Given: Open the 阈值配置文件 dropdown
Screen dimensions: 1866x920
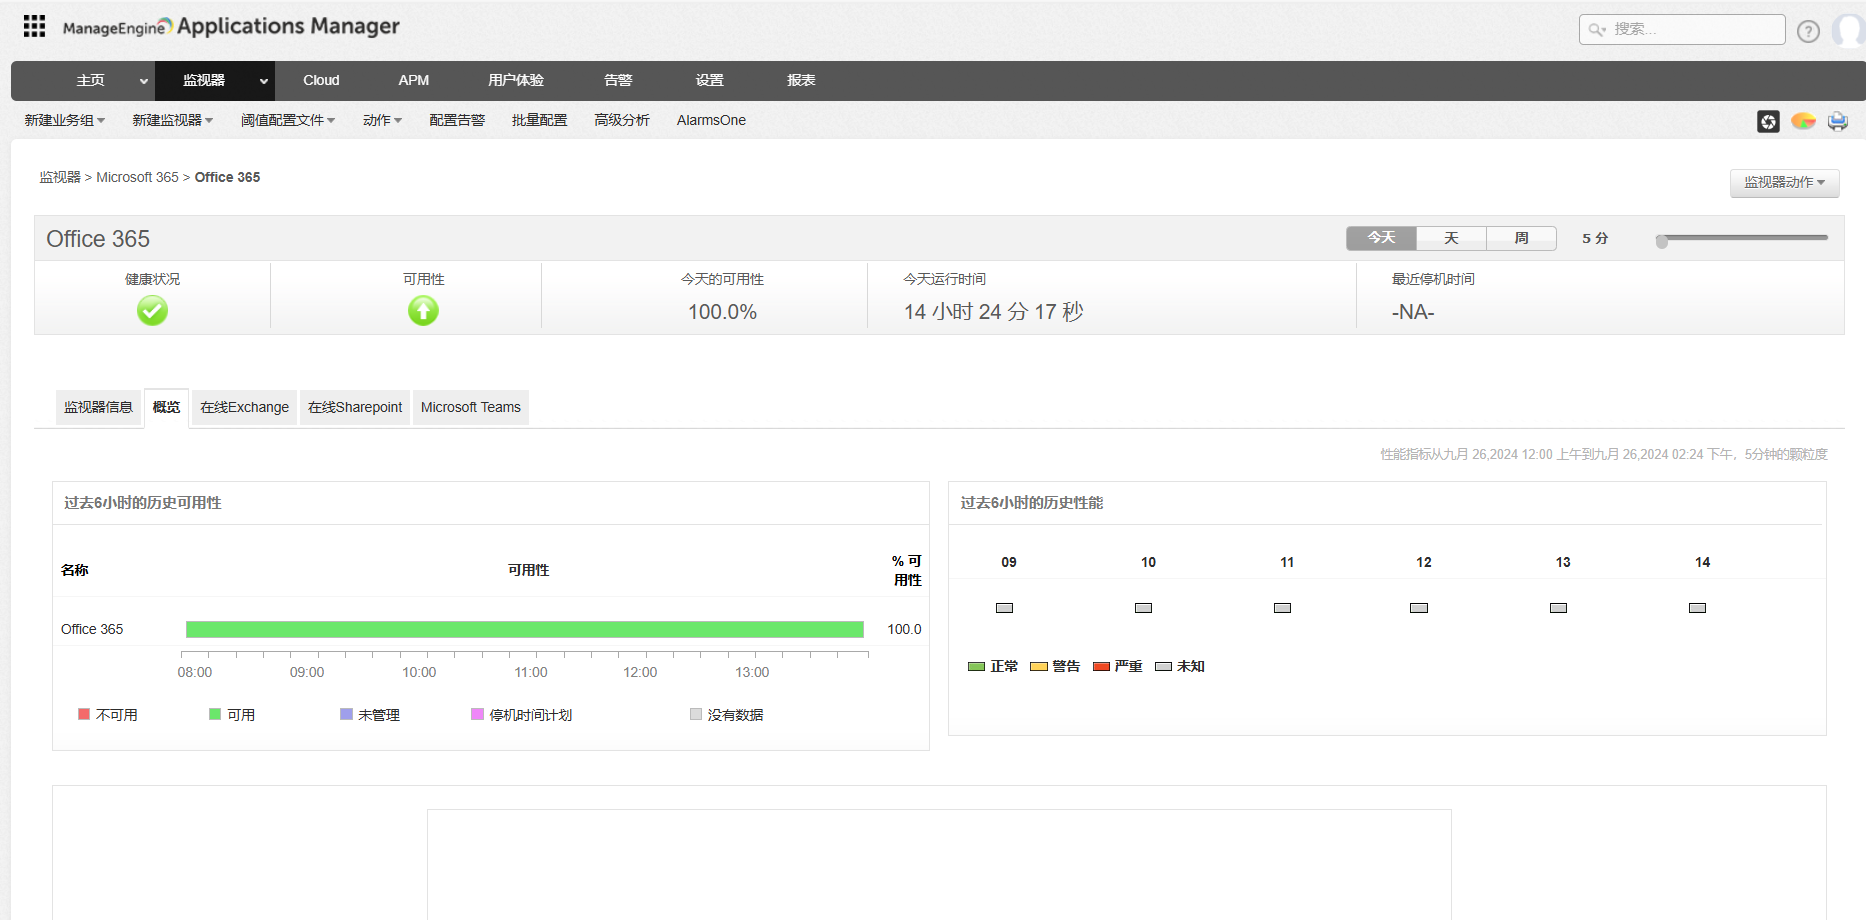Looking at the screenshot, I should coord(288,120).
